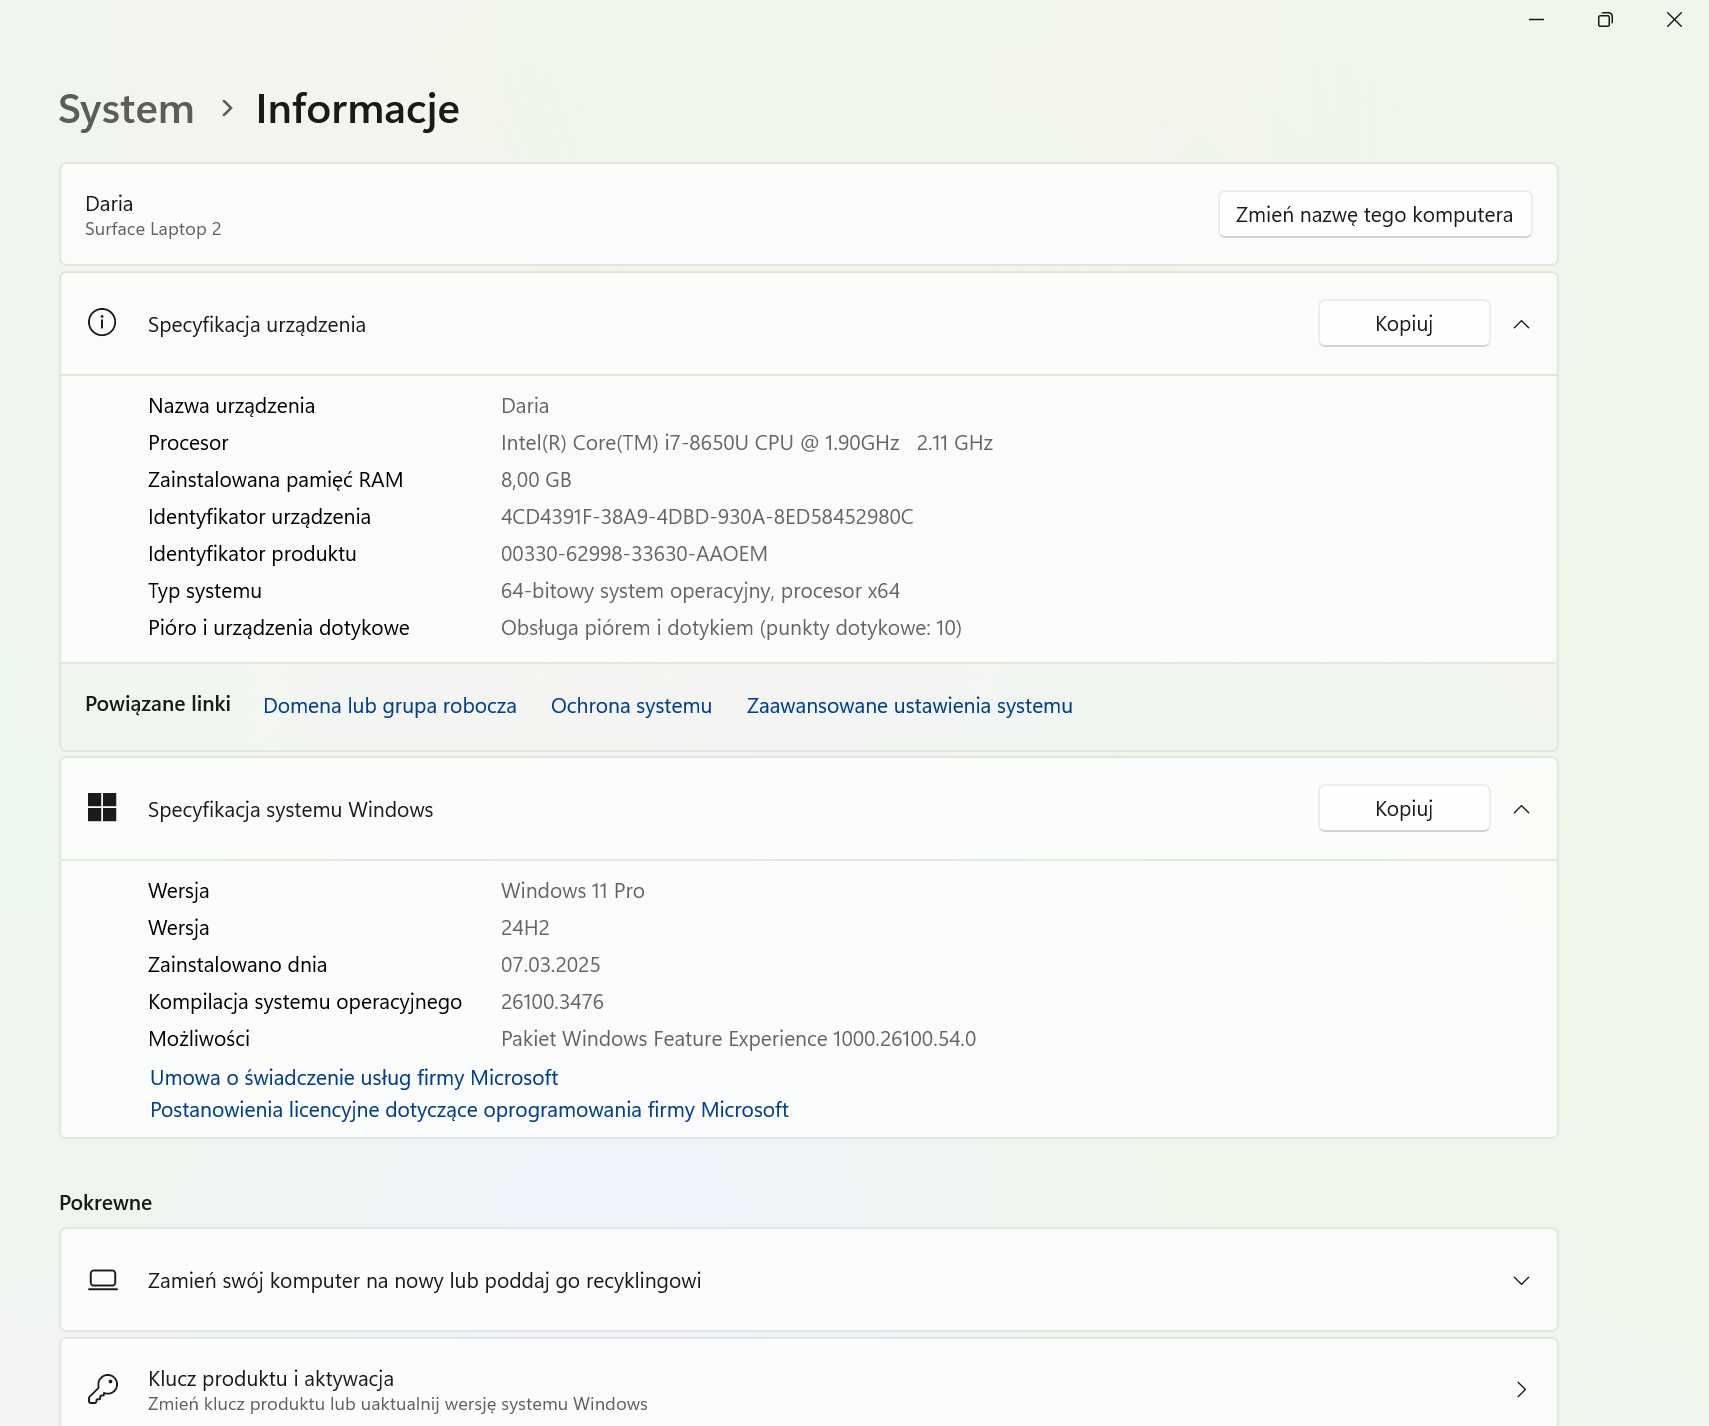Go back to System in the breadcrumb

126,108
